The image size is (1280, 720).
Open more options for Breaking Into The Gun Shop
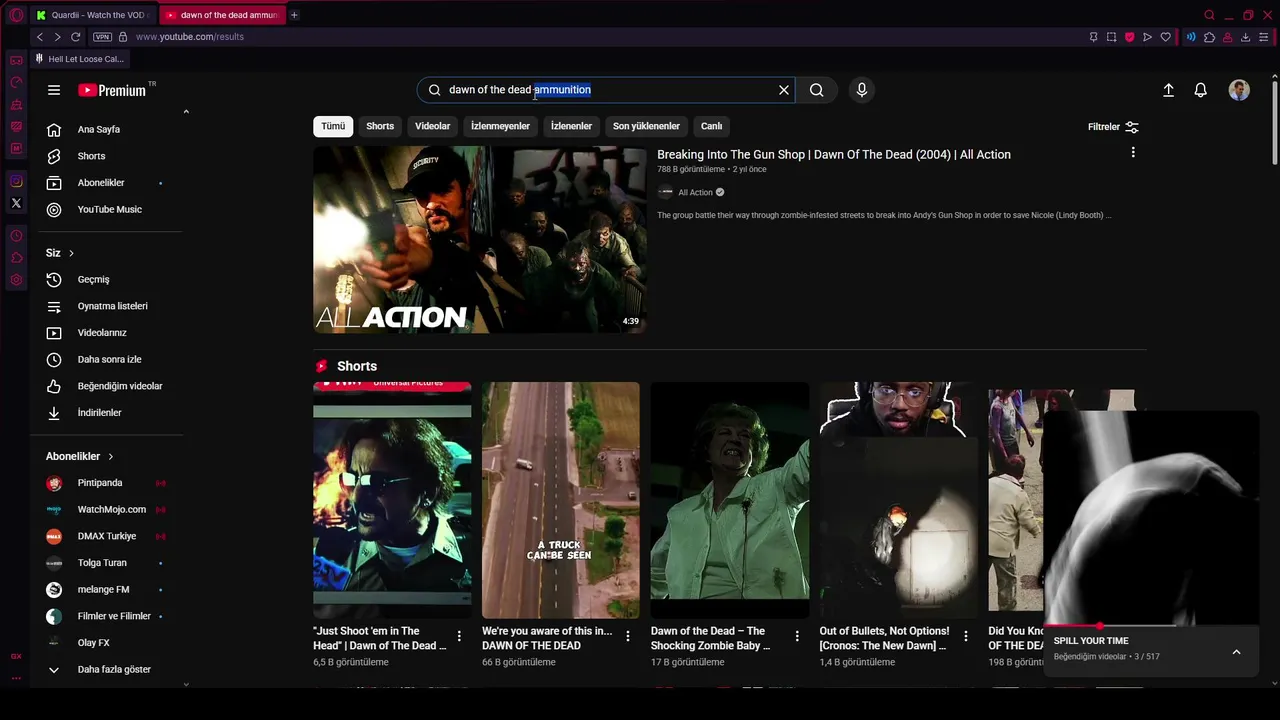pos(1133,153)
